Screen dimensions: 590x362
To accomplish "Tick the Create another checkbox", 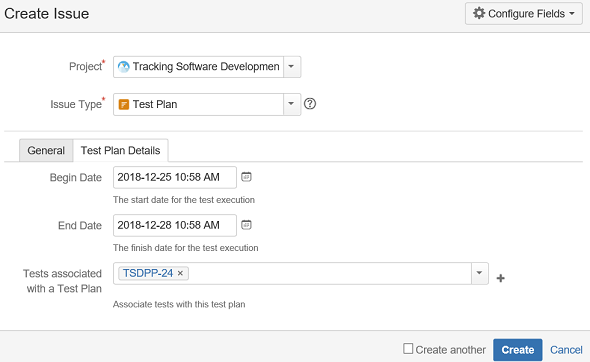I will [x=408, y=348].
